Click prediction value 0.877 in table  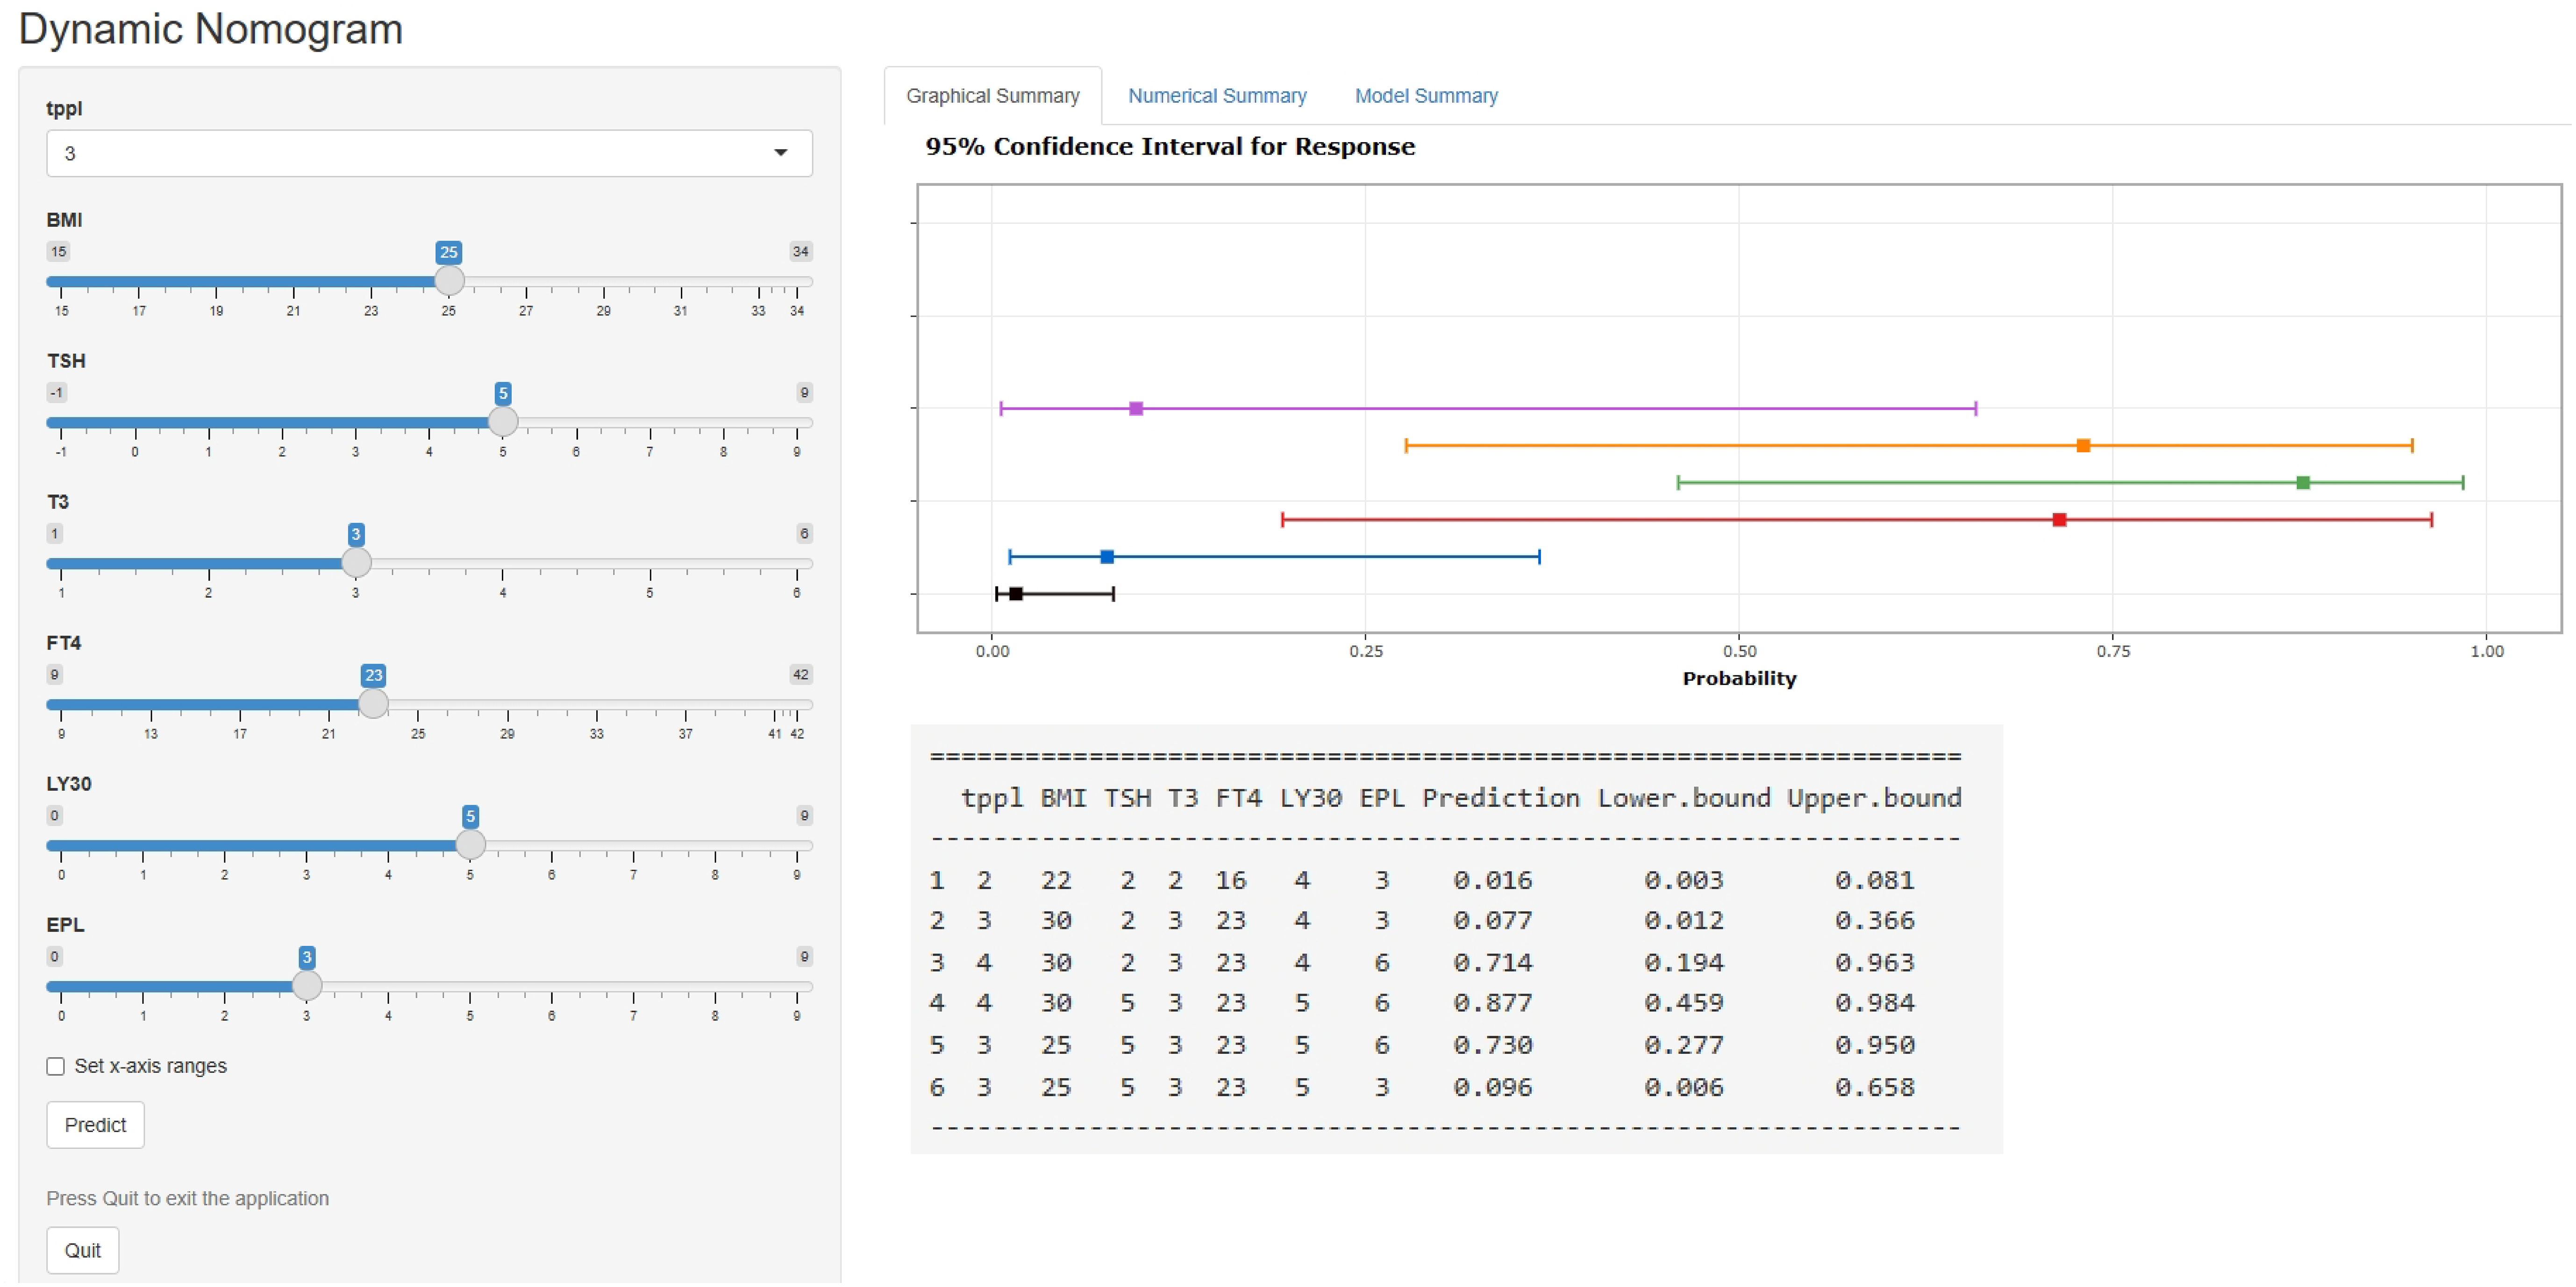click(1492, 1002)
